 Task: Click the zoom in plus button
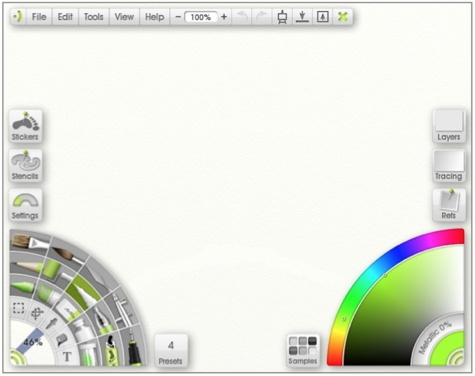224,17
